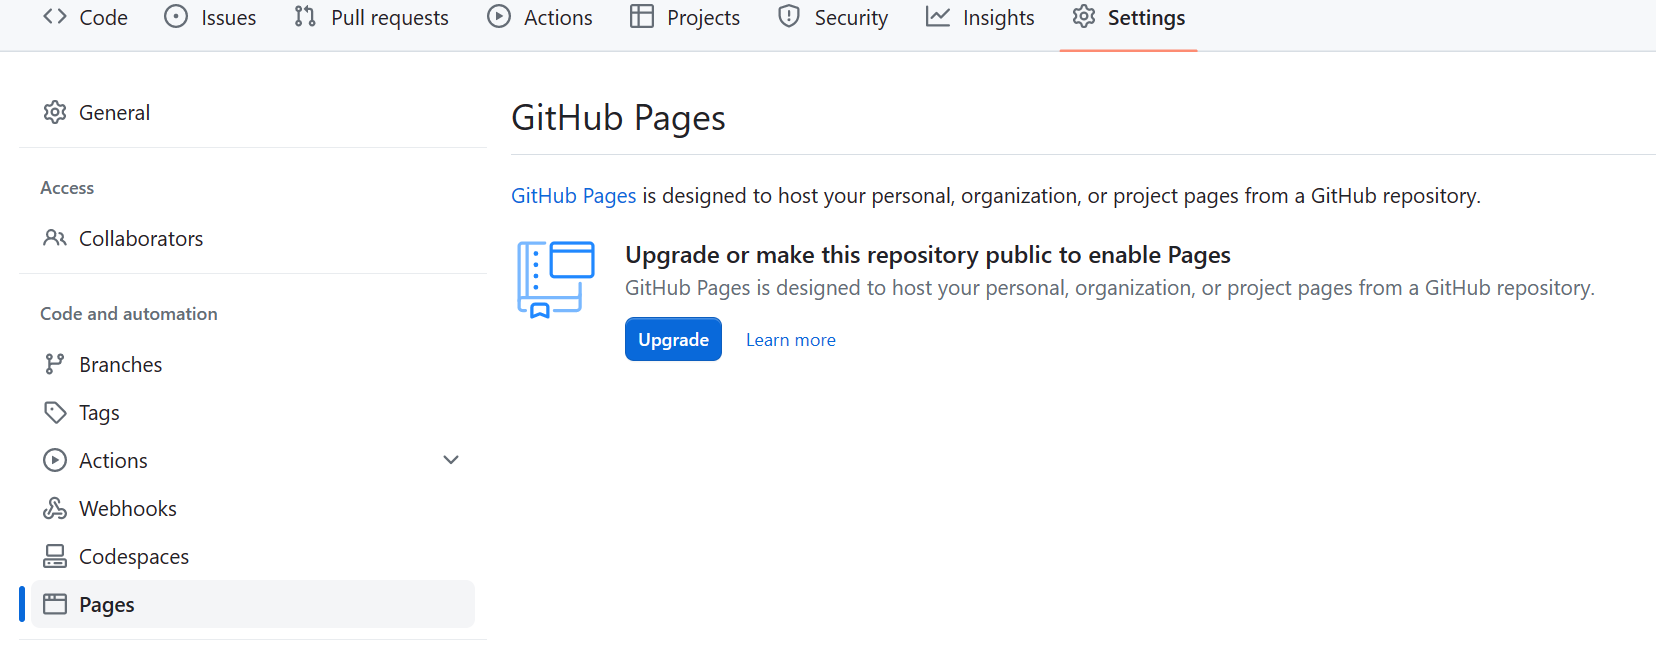Open the Actions tab in top navigation
This screenshot has width=1656, height=662.
tap(540, 18)
